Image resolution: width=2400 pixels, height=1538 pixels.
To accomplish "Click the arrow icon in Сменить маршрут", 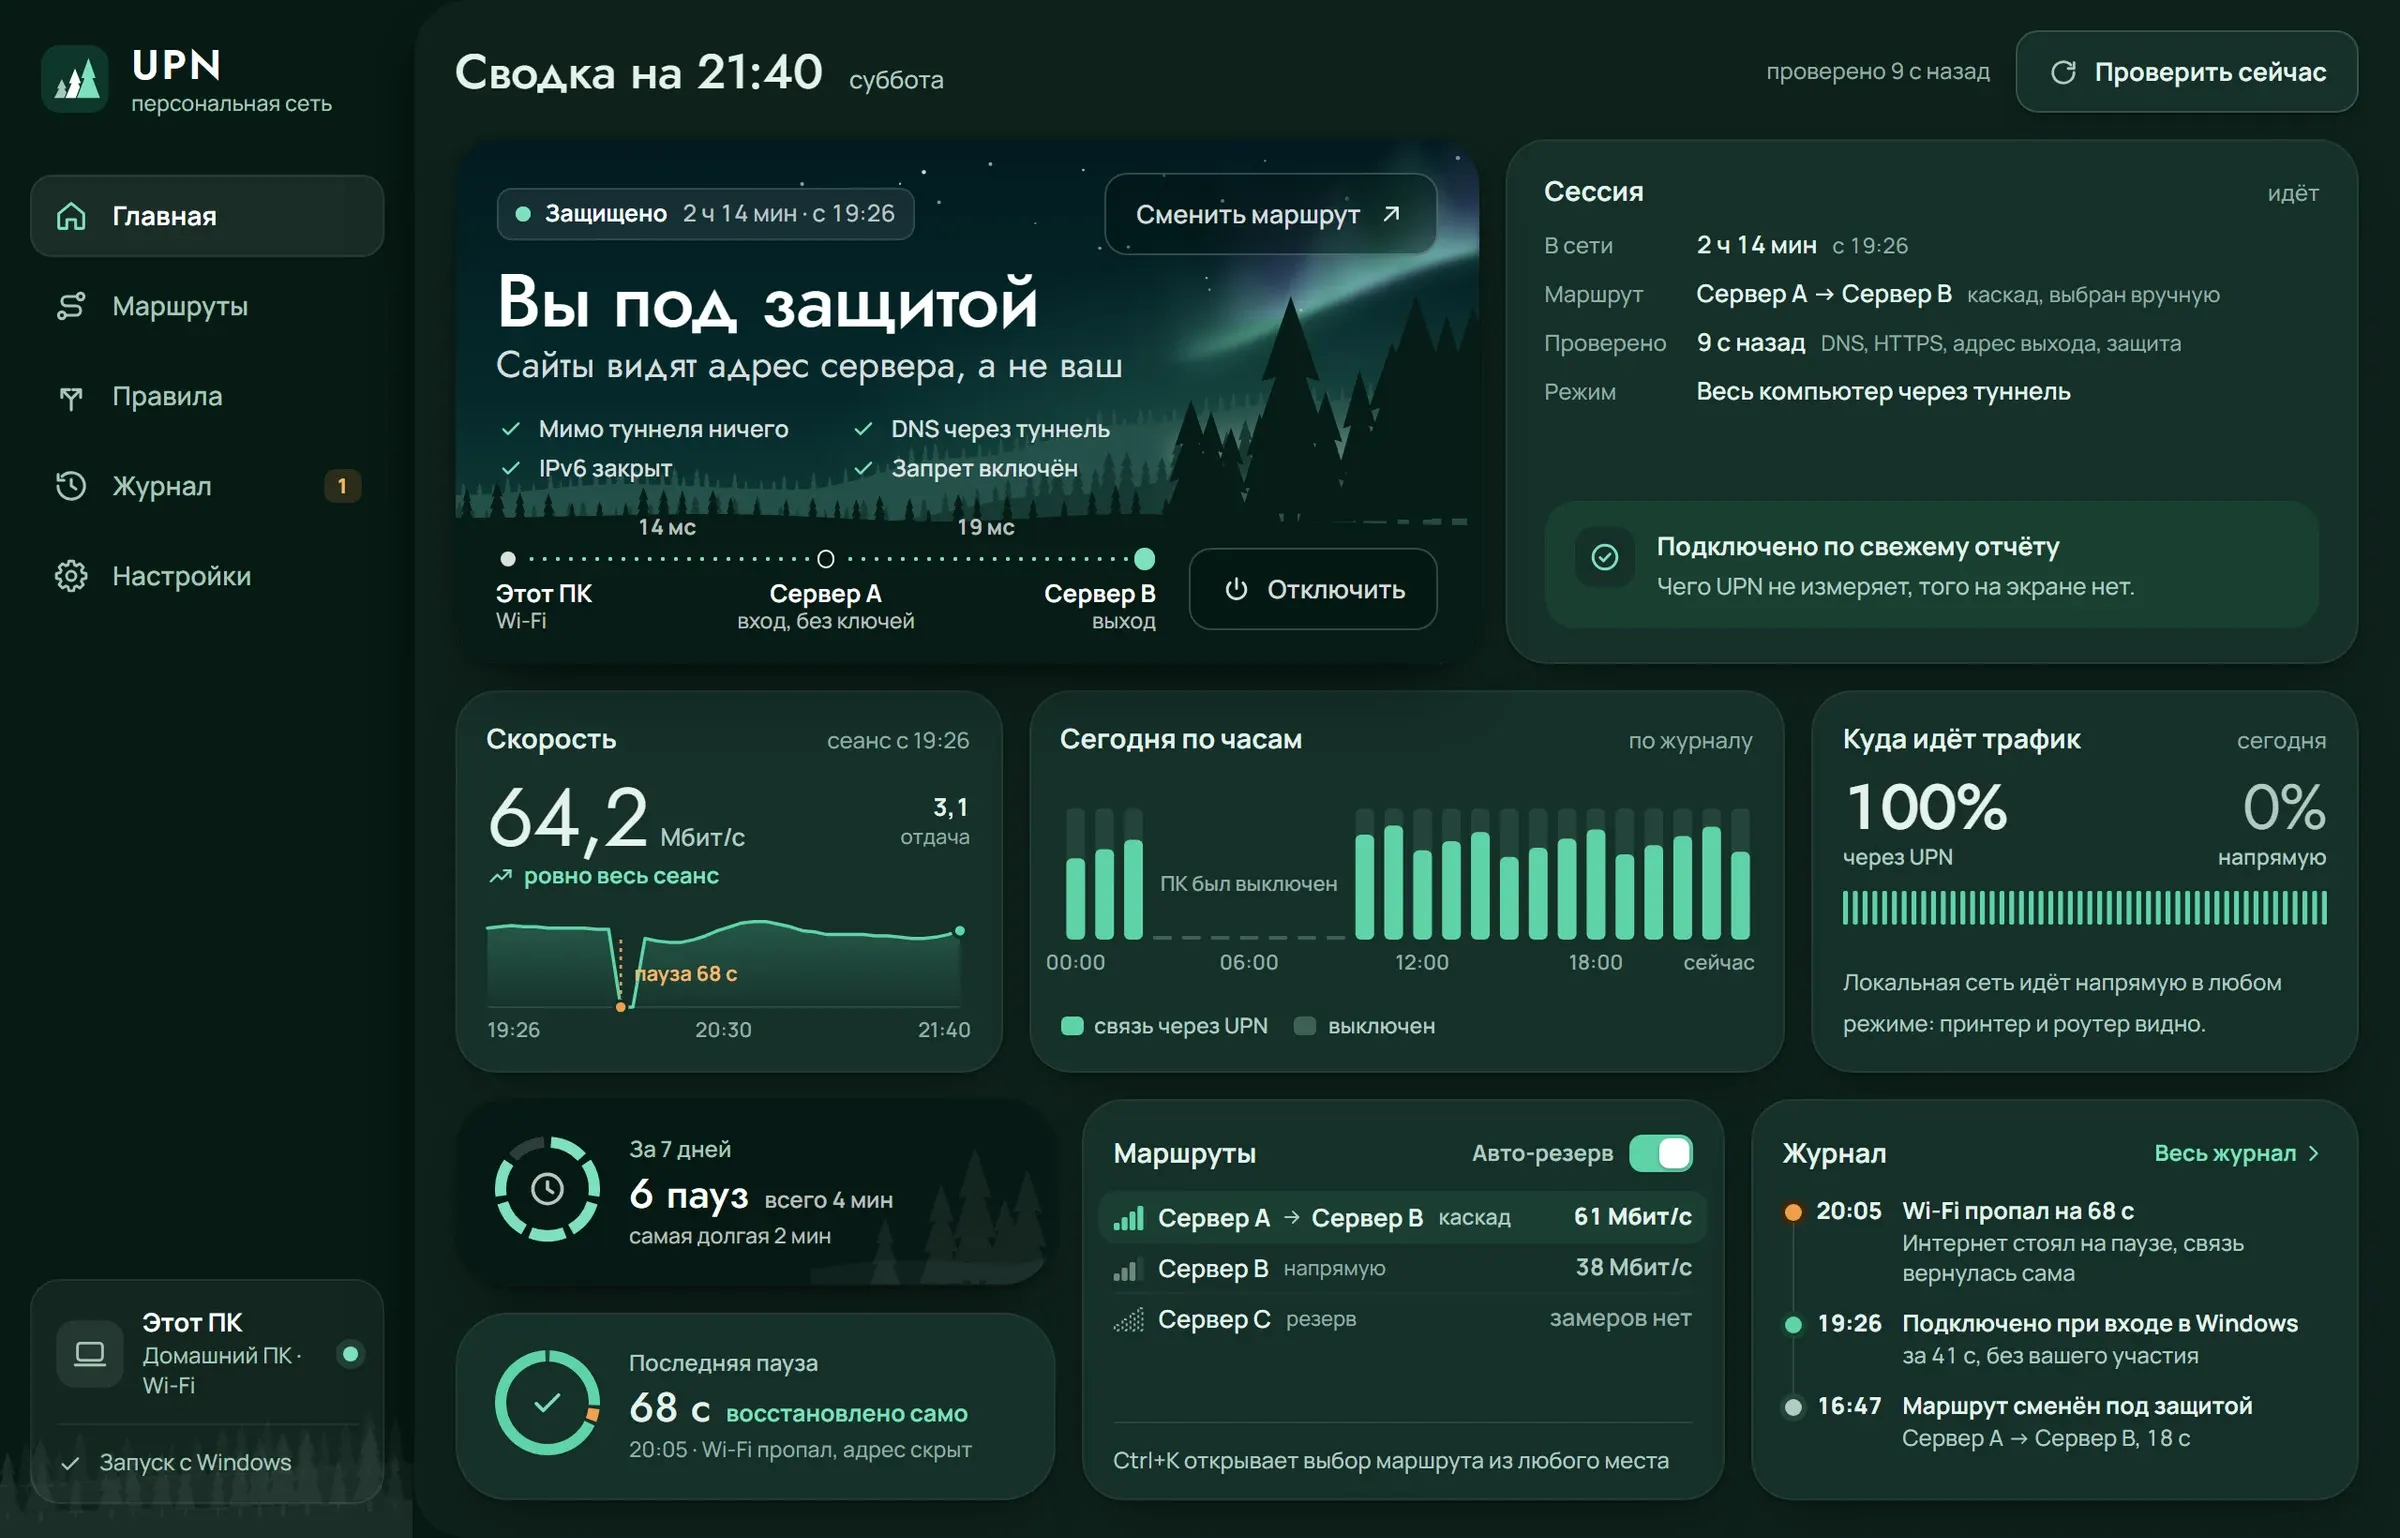I will coord(1391,214).
